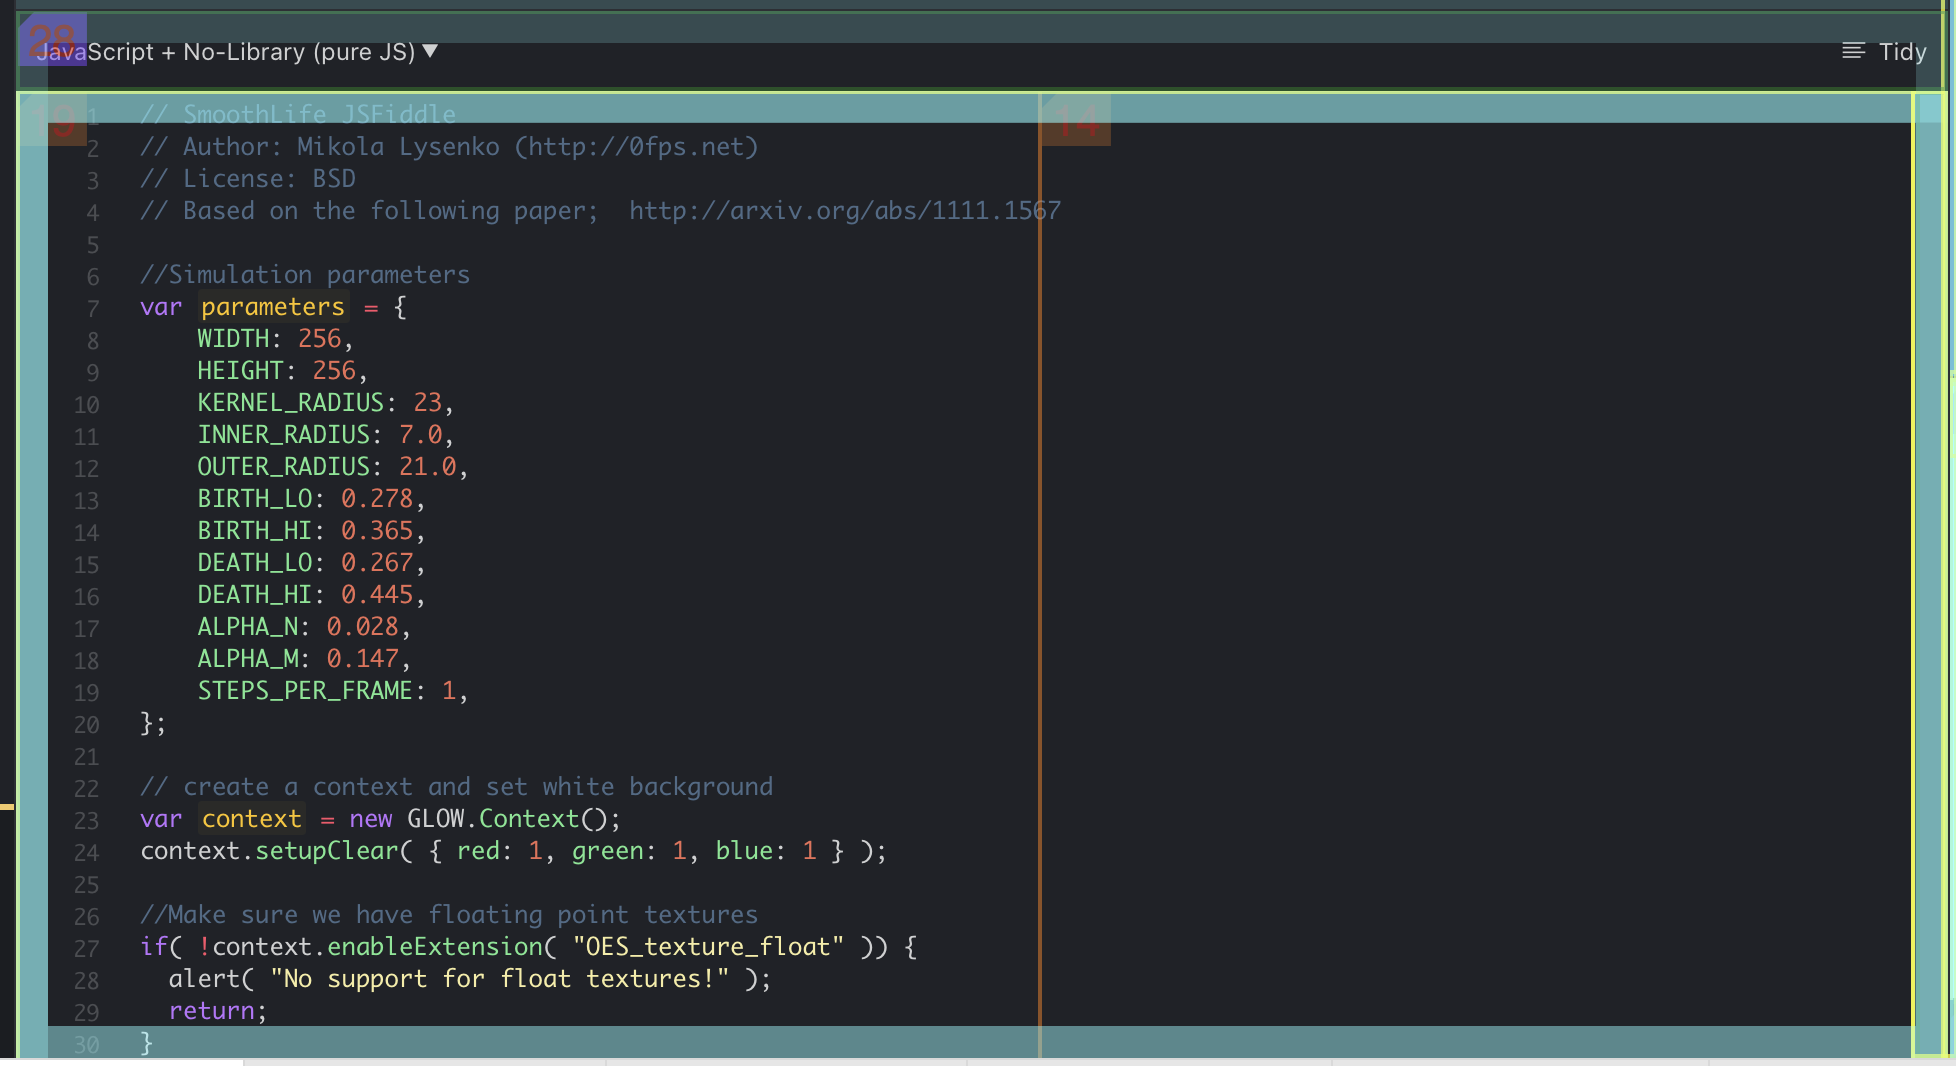Open the JavaScript language selector dropdown
Screen dimensions: 1956x1066
[x=230, y=51]
